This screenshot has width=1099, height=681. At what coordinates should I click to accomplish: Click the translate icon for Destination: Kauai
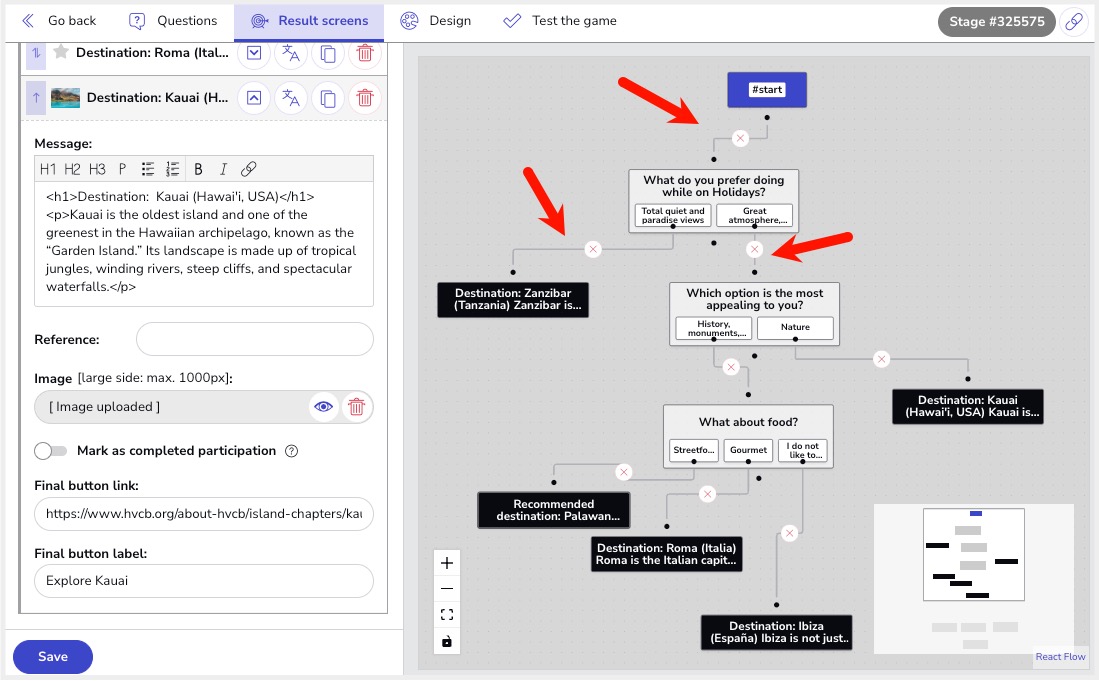(291, 98)
